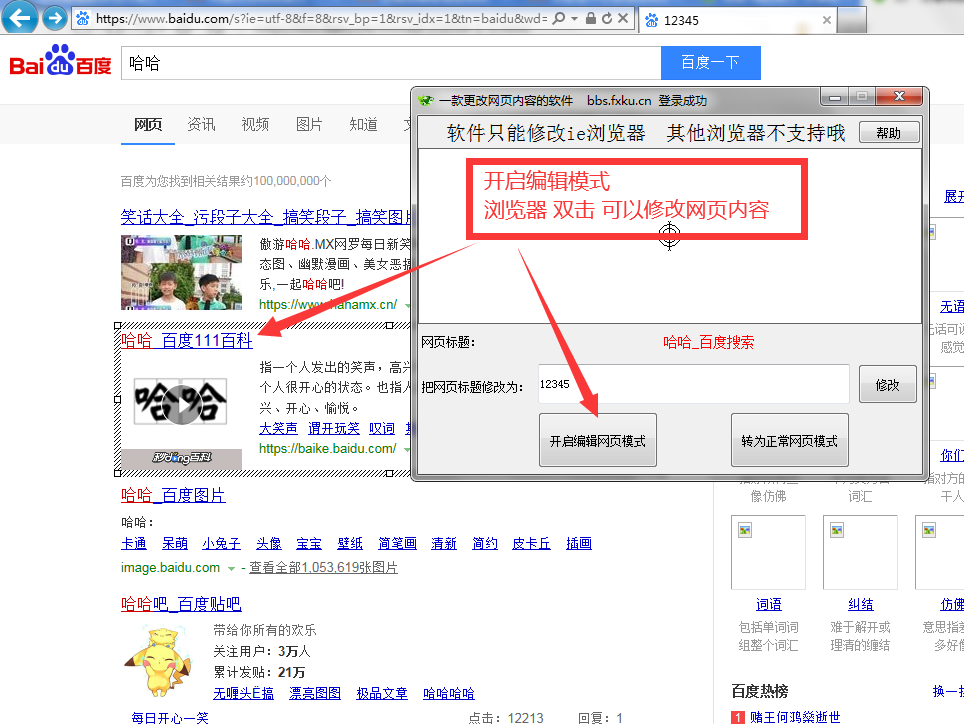Click the 修改 button

point(887,384)
